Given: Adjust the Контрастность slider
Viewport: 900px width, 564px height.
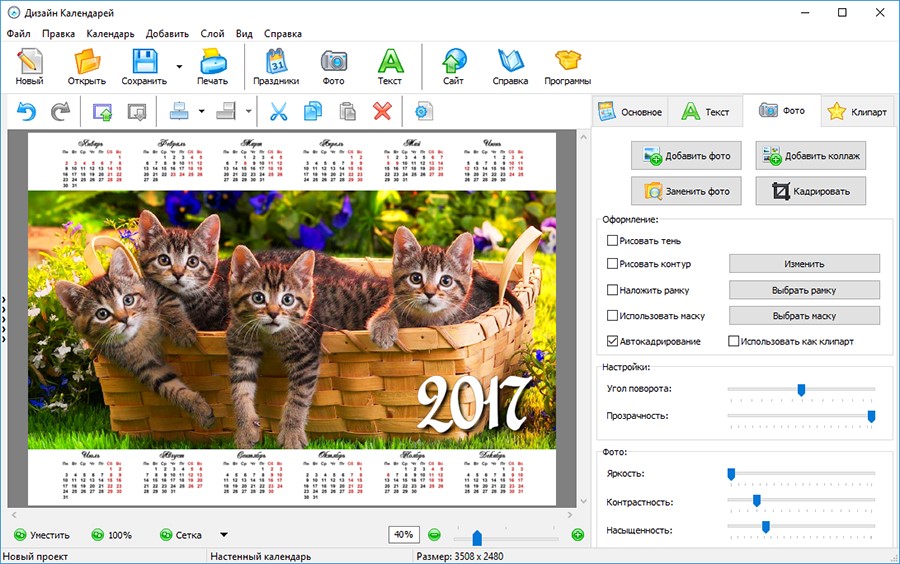Looking at the screenshot, I should coord(756,501).
